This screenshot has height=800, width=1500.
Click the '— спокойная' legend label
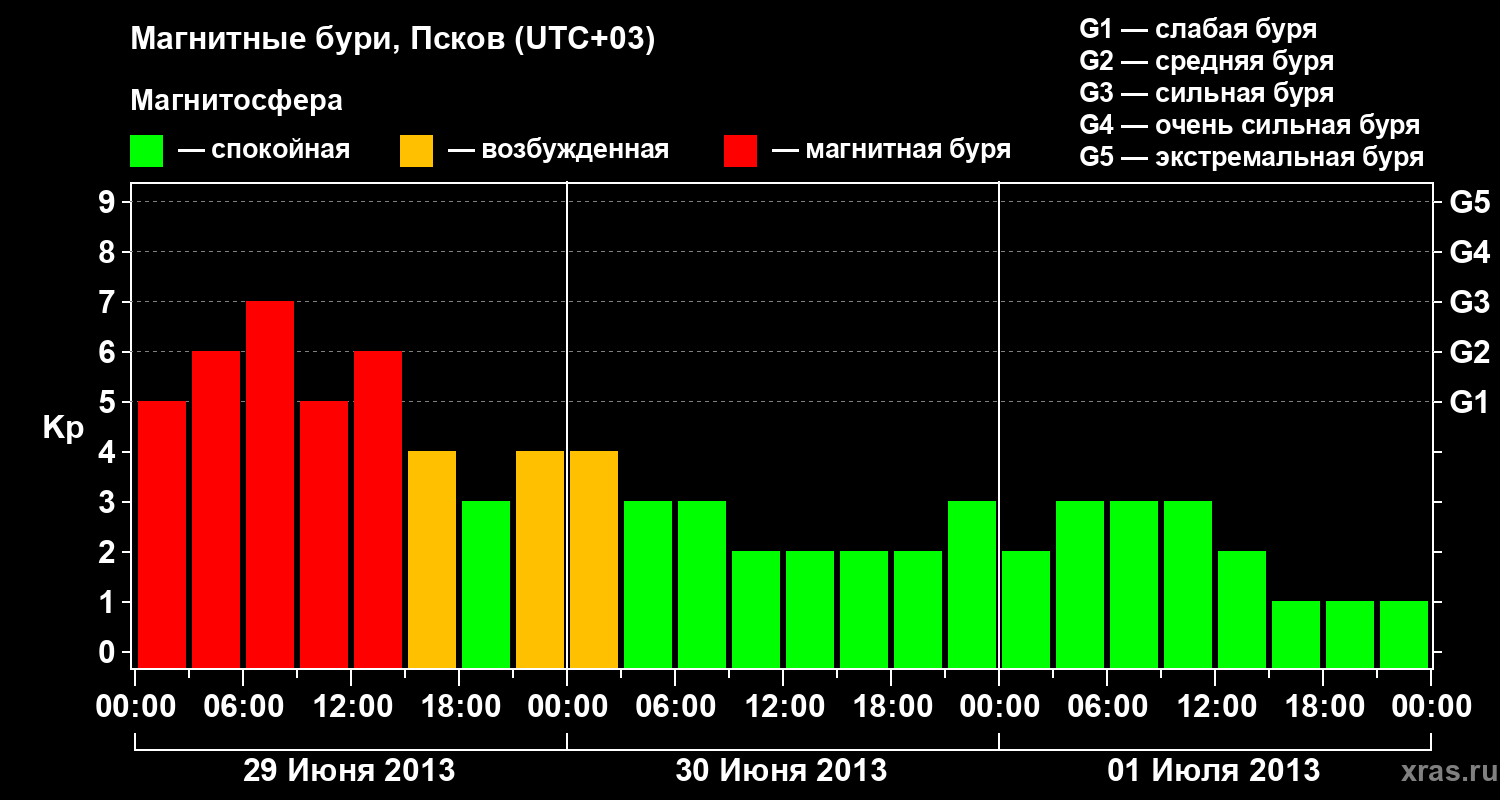(x=264, y=150)
